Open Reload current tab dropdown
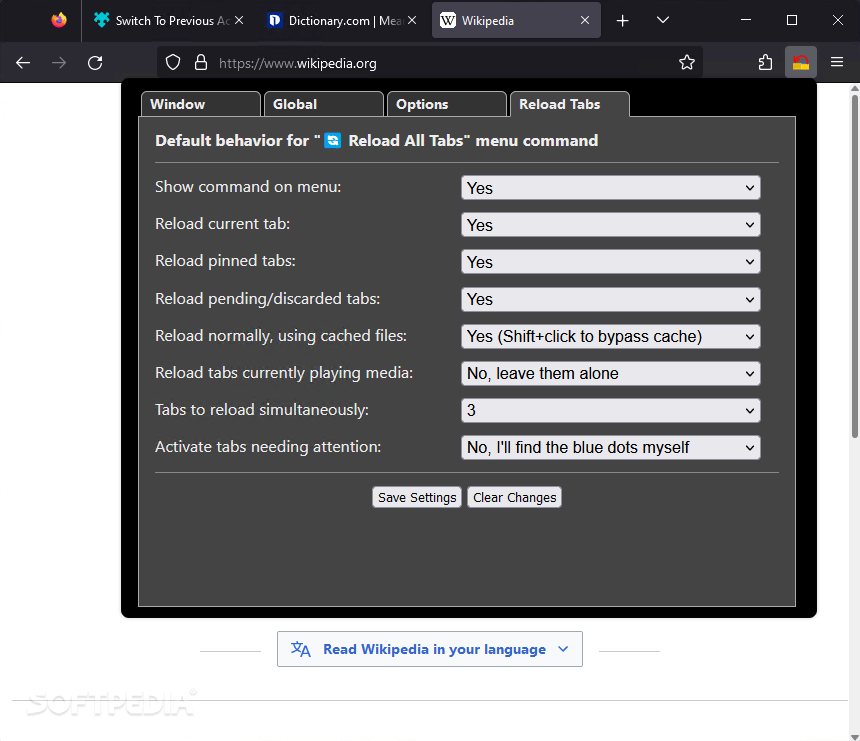Image resolution: width=860 pixels, height=741 pixels. coord(610,225)
